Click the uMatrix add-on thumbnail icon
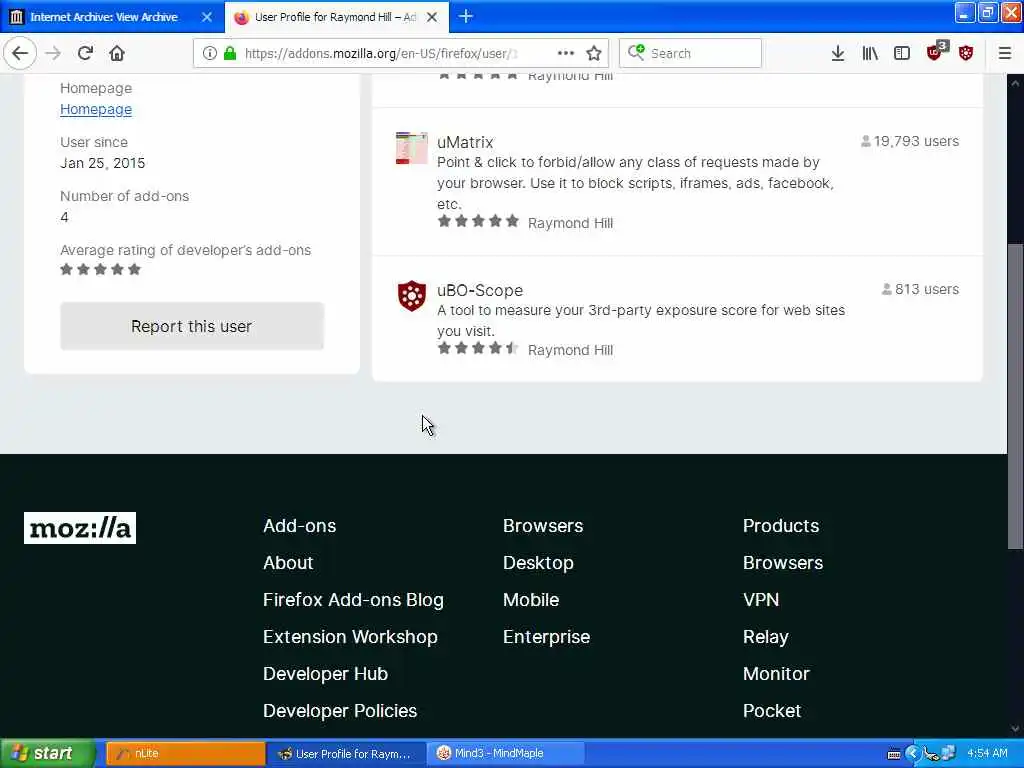Image resolution: width=1024 pixels, height=768 pixels. point(411,148)
